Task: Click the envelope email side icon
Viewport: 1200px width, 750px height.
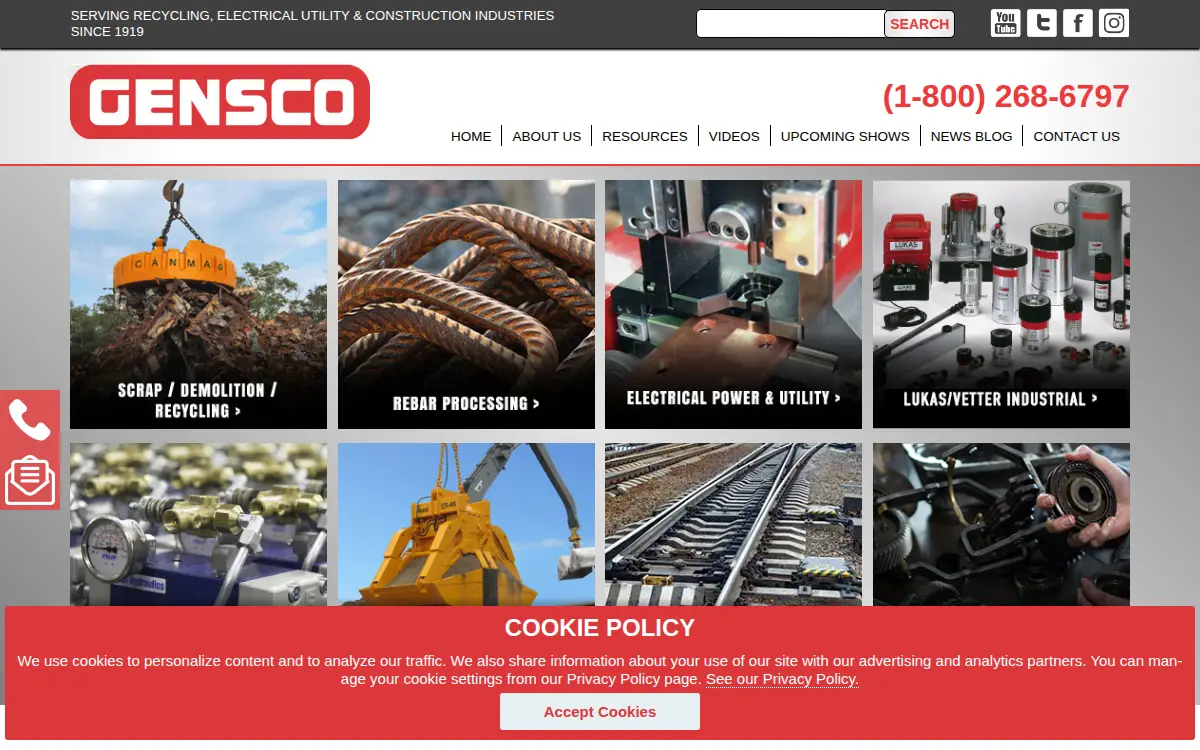Action: pyautogui.click(x=30, y=480)
